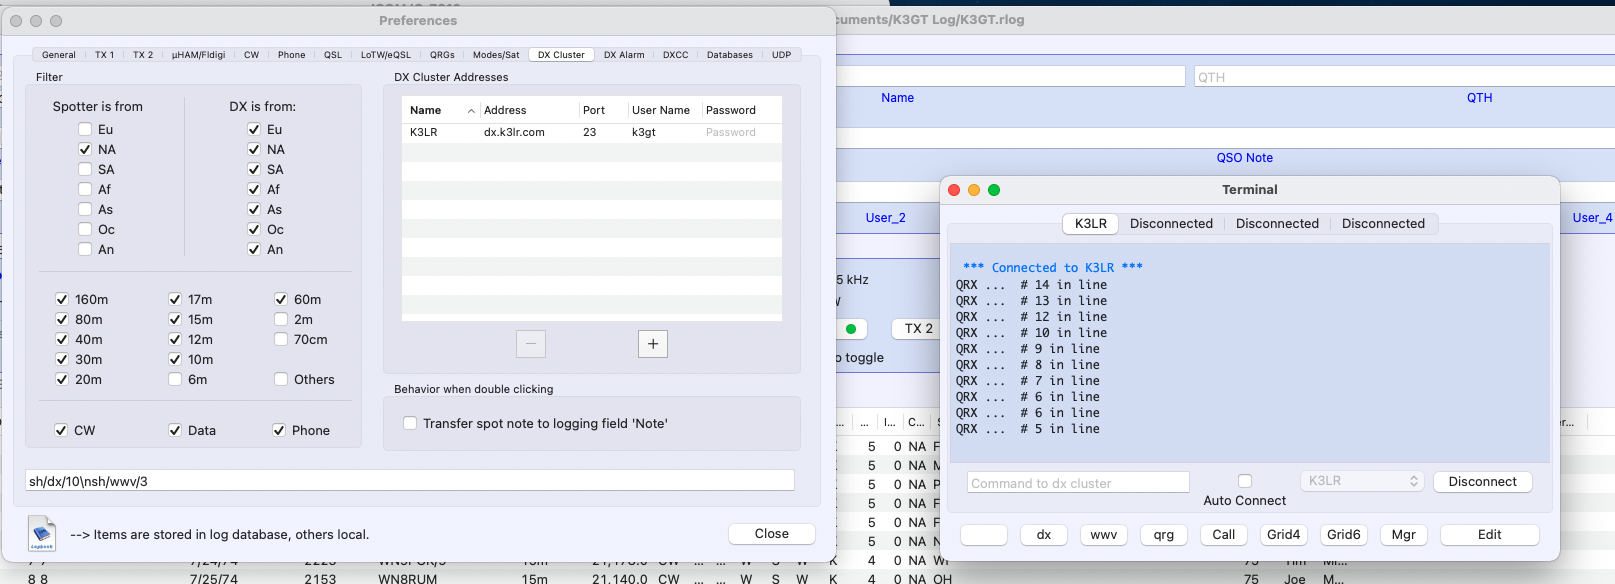
Task: Click the 'Command to dx cluster' input field
Action: (1078, 483)
